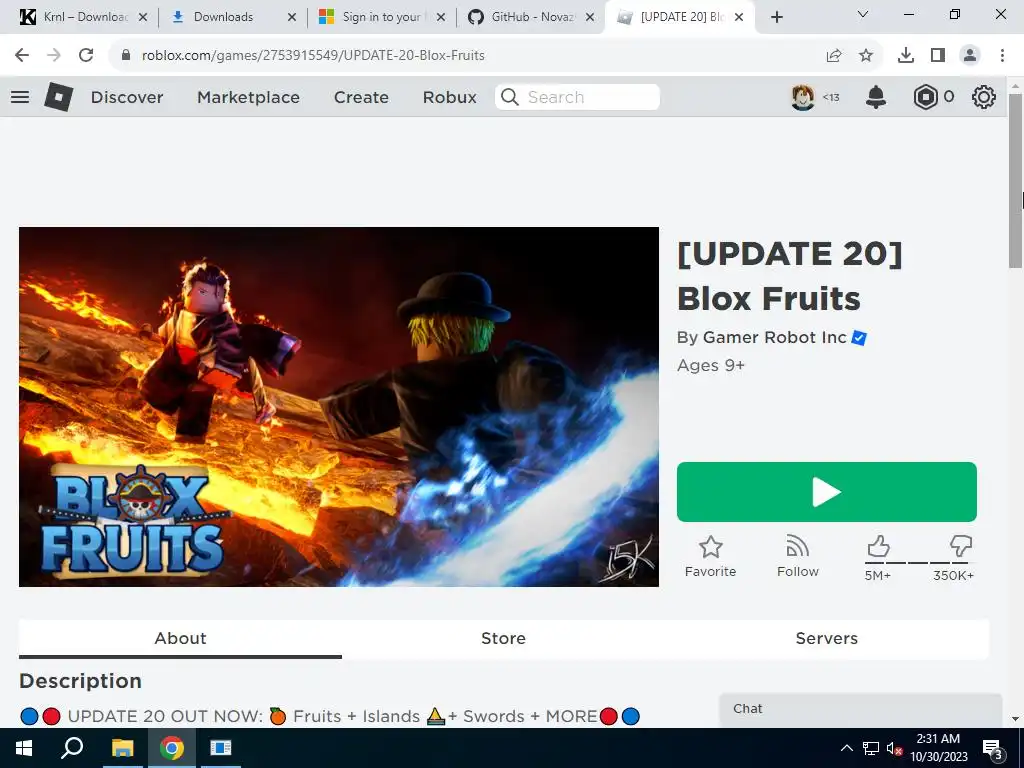This screenshot has height=768, width=1024.
Task: Open a new browser tab
Action: pos(776,17)
